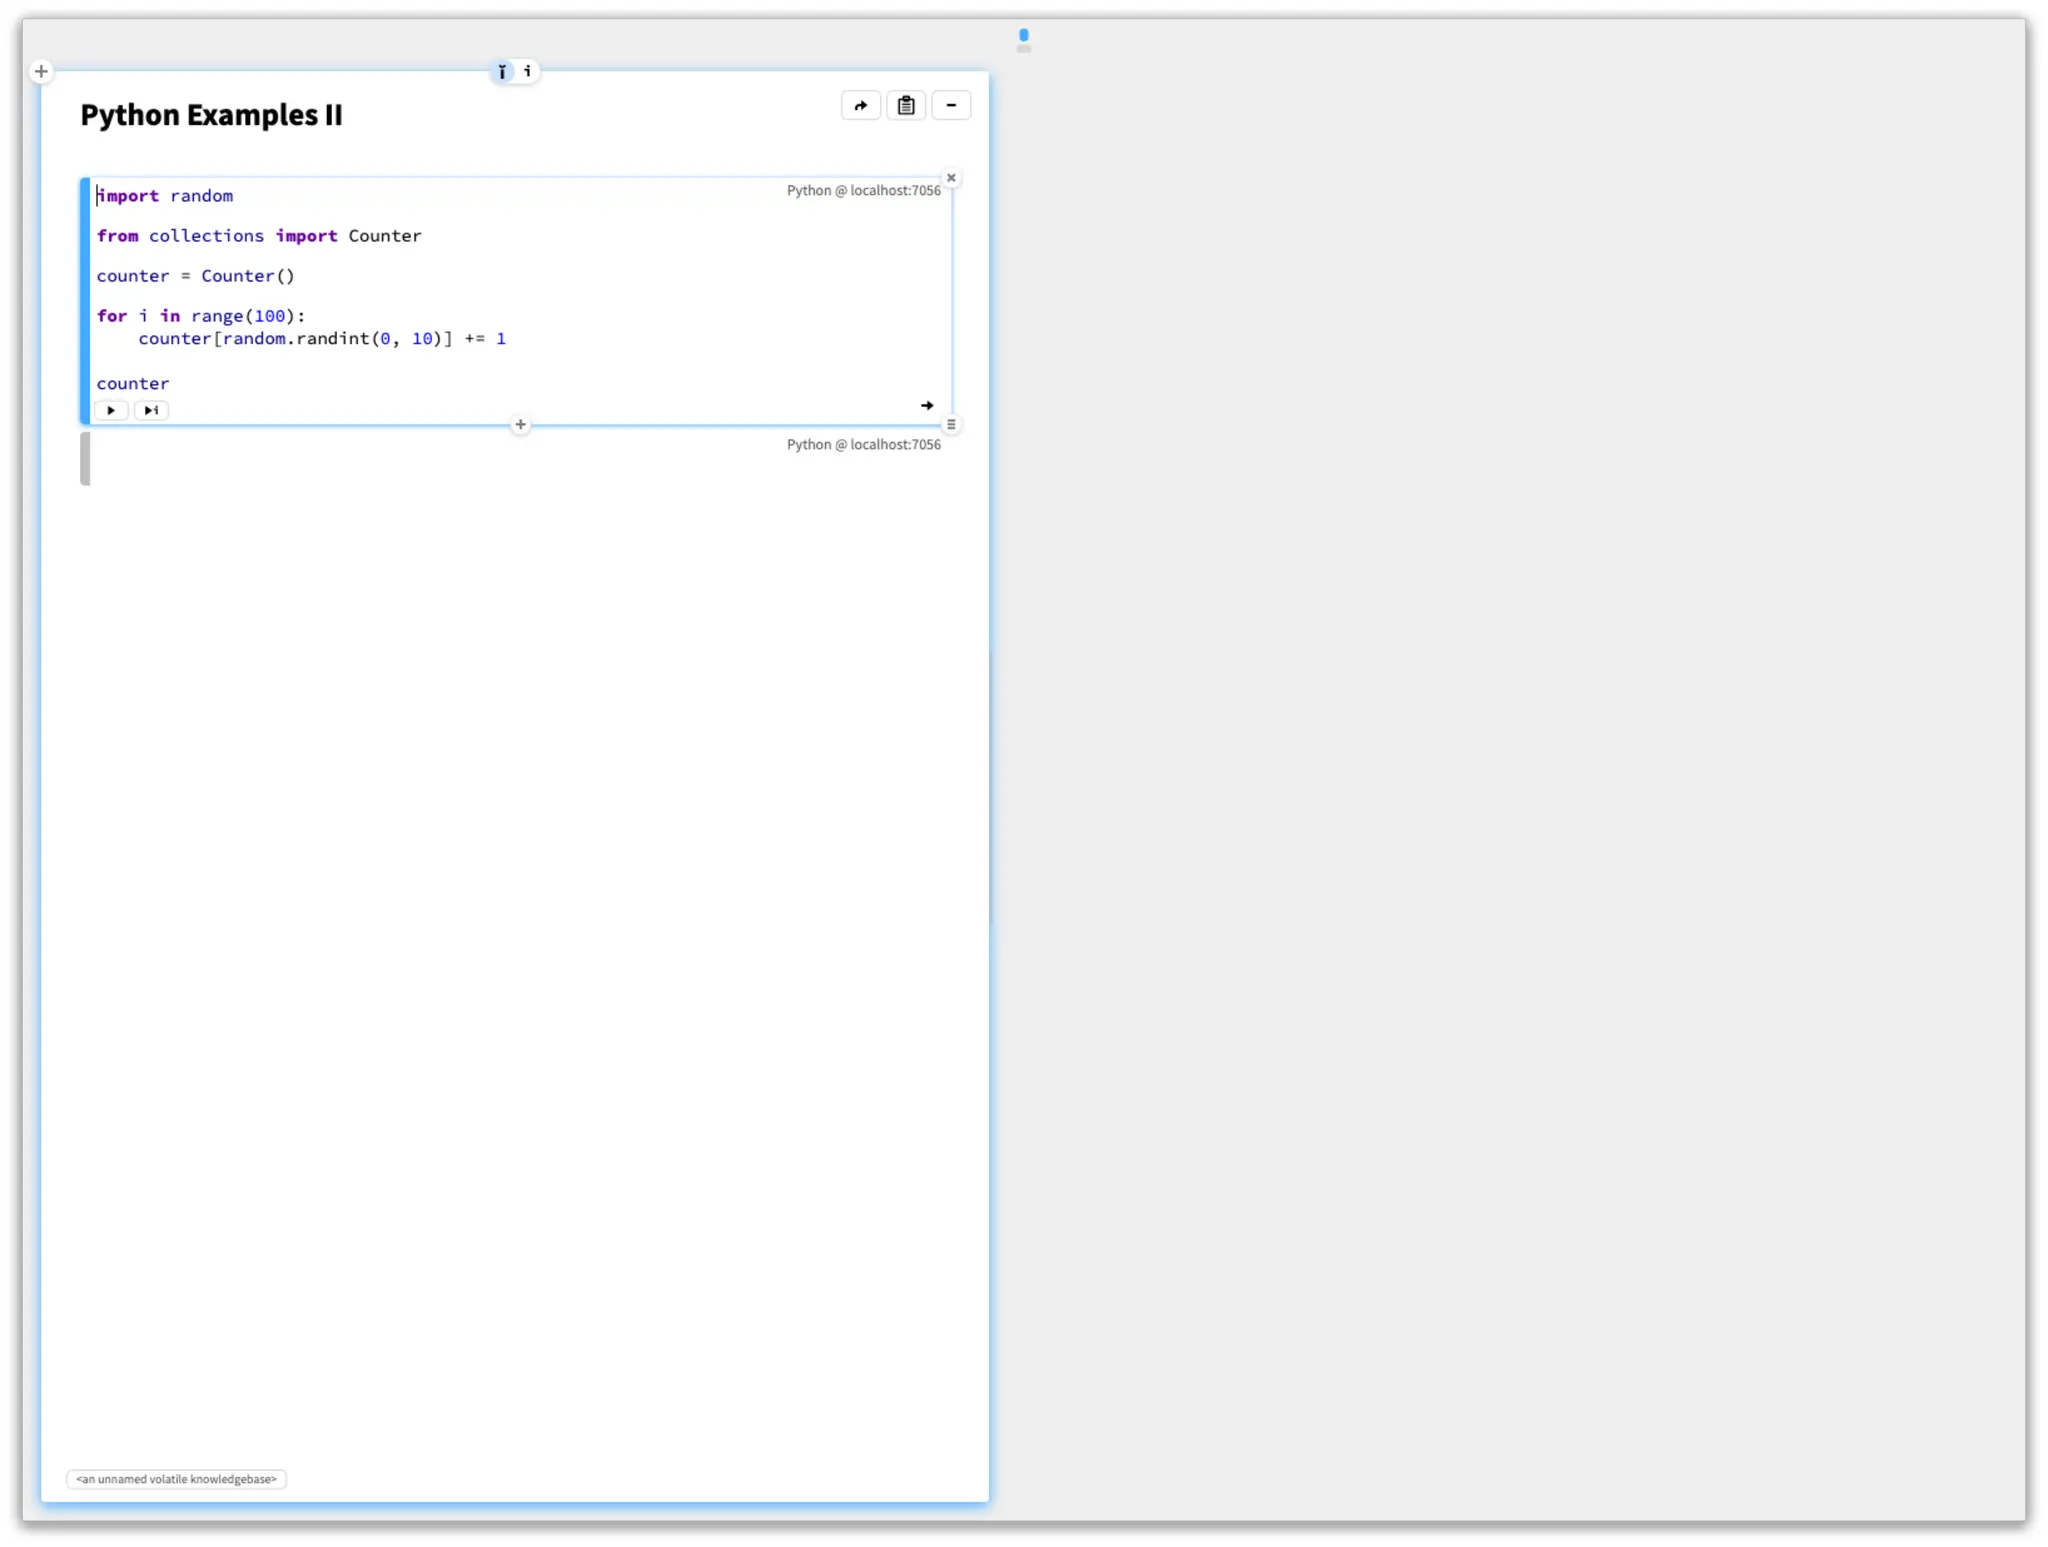Click the blue pager indicator at top
Image resolution: width=2048 pixels, height=1547 pixels.
(x=1023, y=35)
